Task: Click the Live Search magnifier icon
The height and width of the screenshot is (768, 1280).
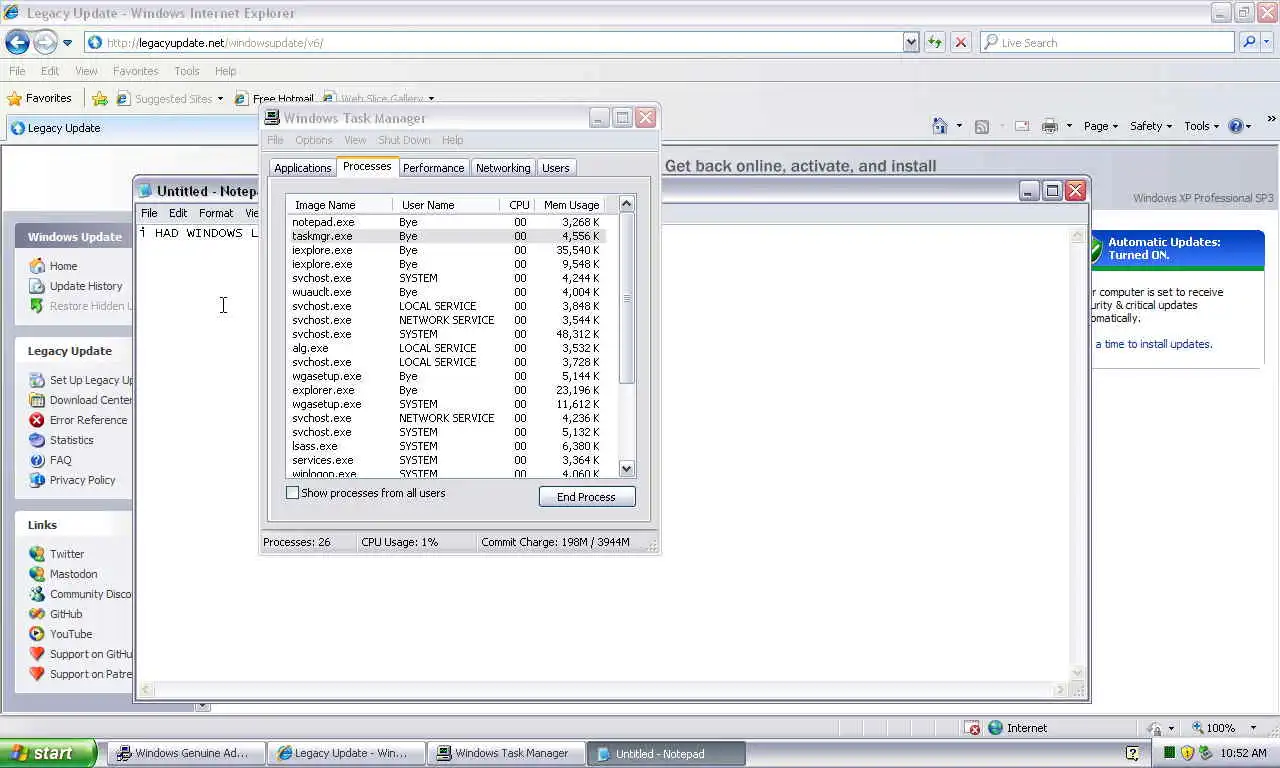Action: 1249,42
